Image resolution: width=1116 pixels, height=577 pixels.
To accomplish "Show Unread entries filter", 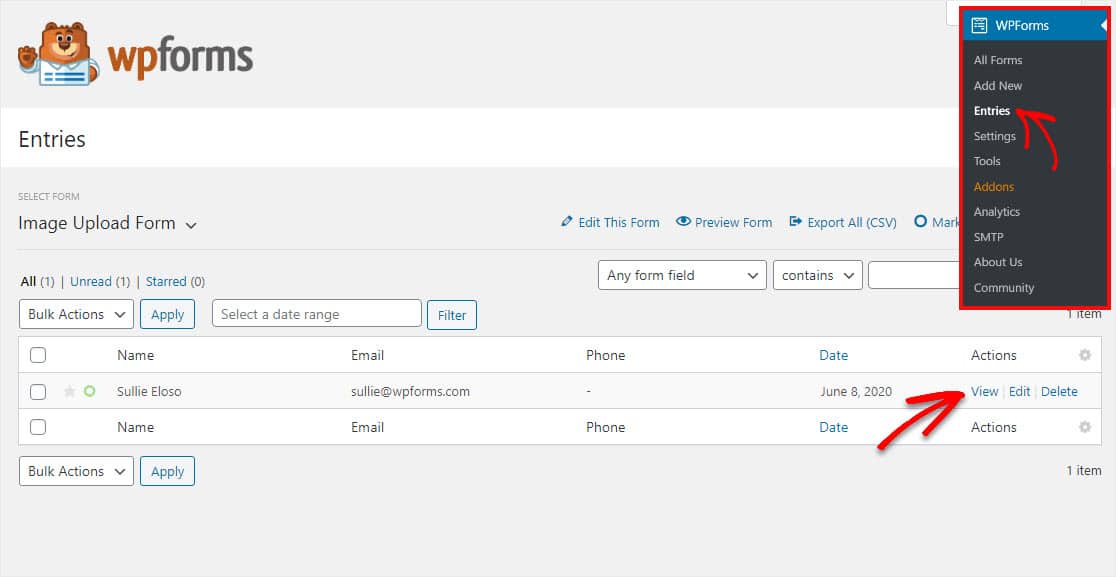I will click(91, 282).
